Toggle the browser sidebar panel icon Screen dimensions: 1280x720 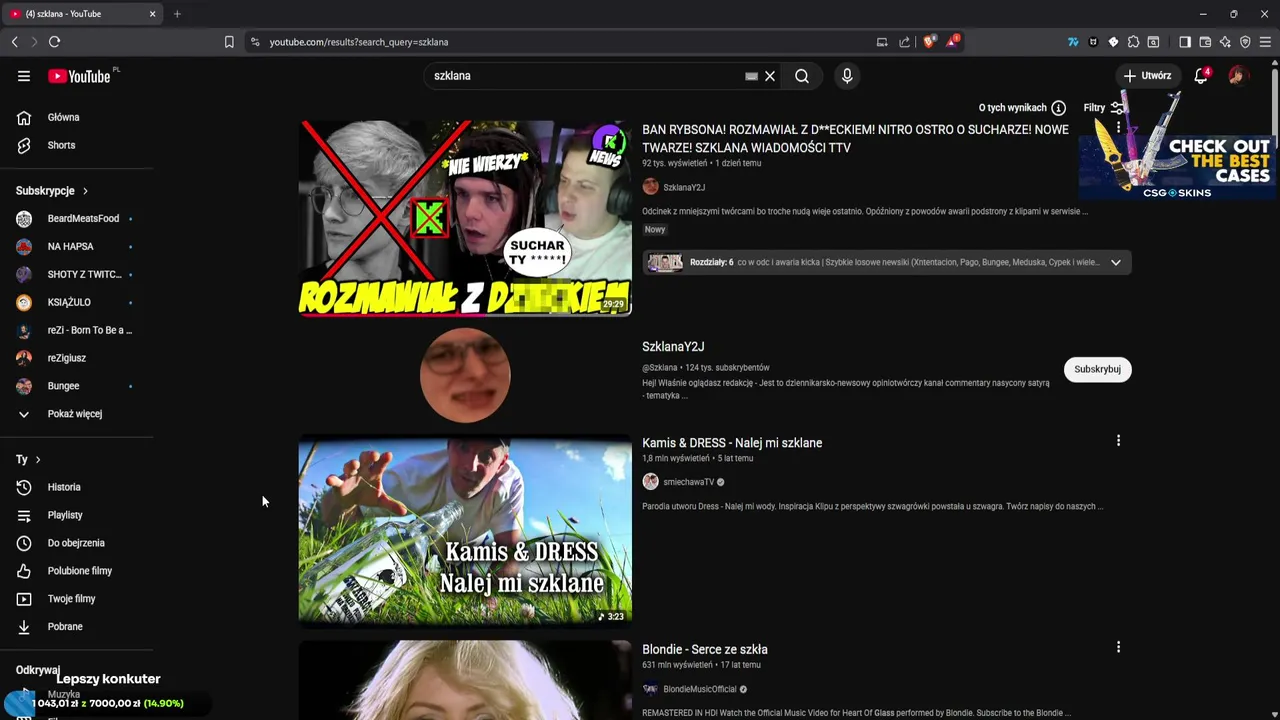click(1185, 42)
